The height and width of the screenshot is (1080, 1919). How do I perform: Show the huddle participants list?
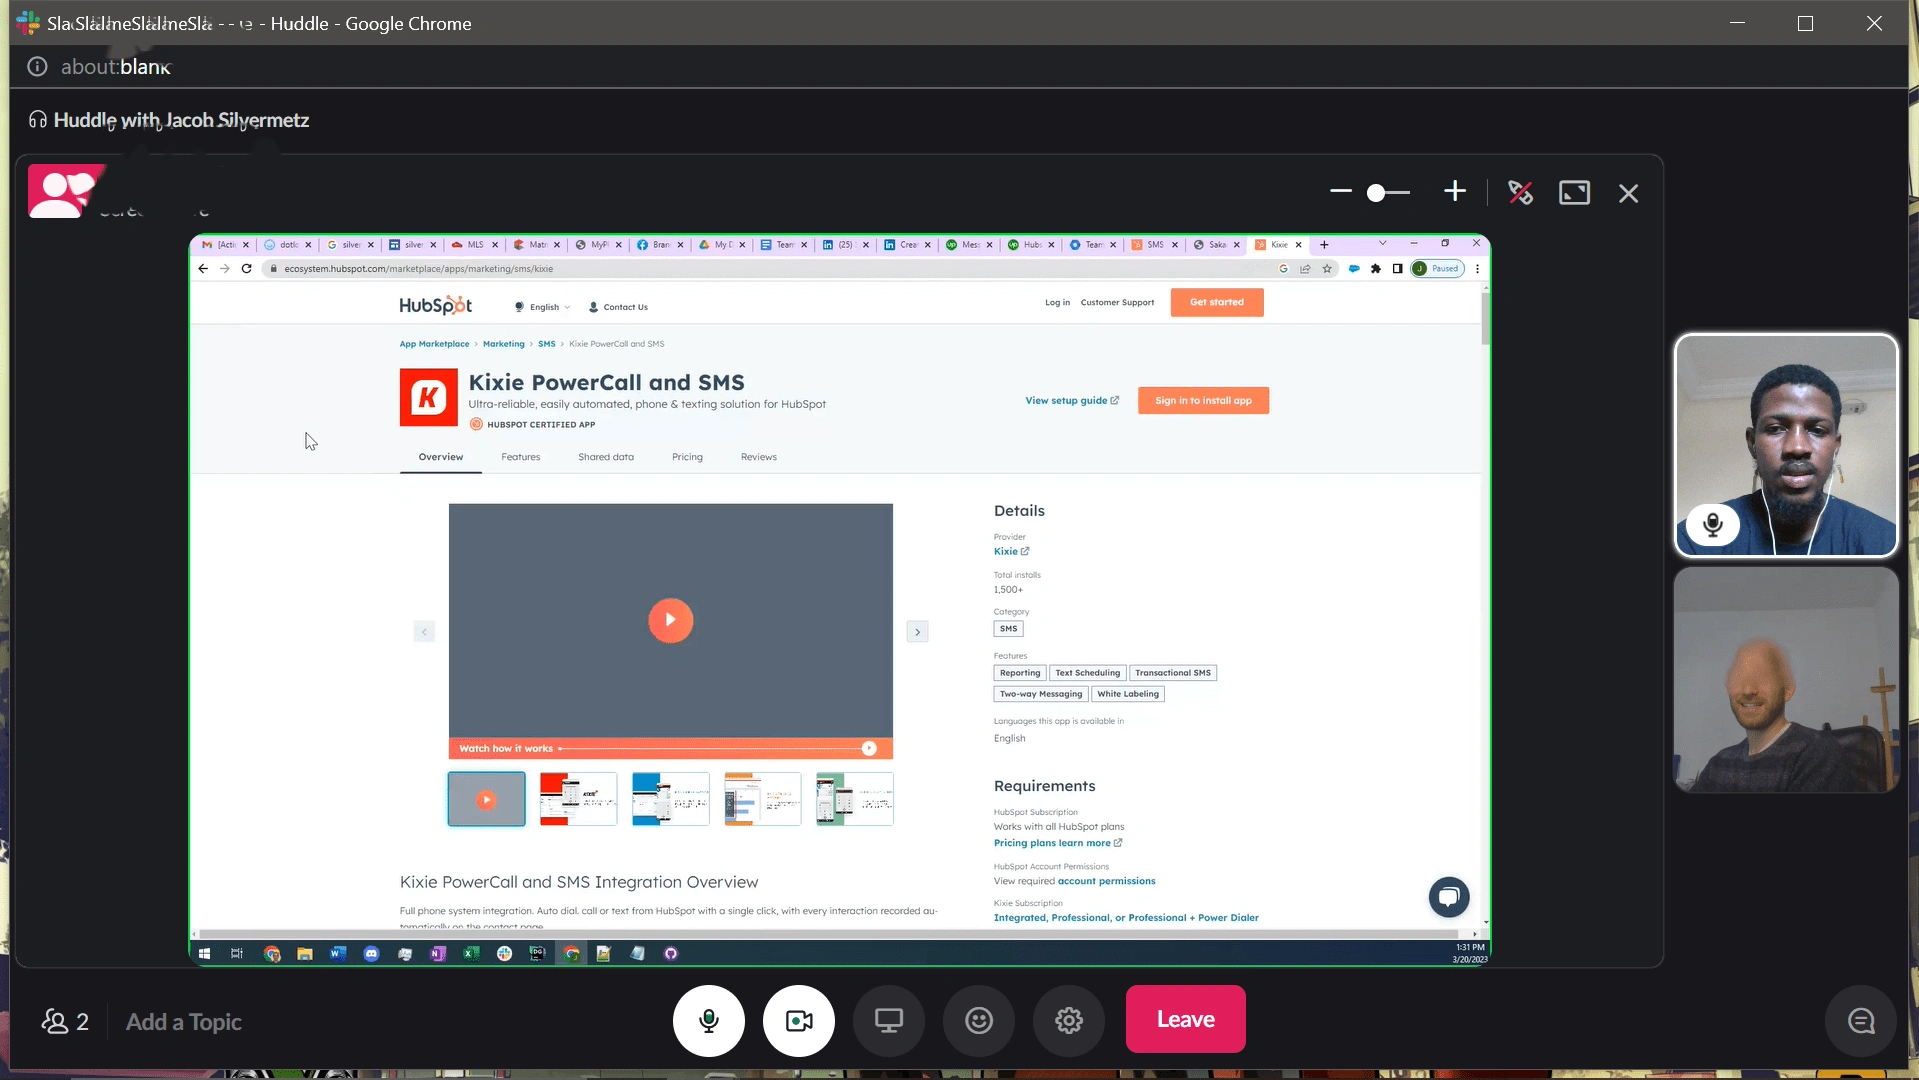tap(65, 1022)
